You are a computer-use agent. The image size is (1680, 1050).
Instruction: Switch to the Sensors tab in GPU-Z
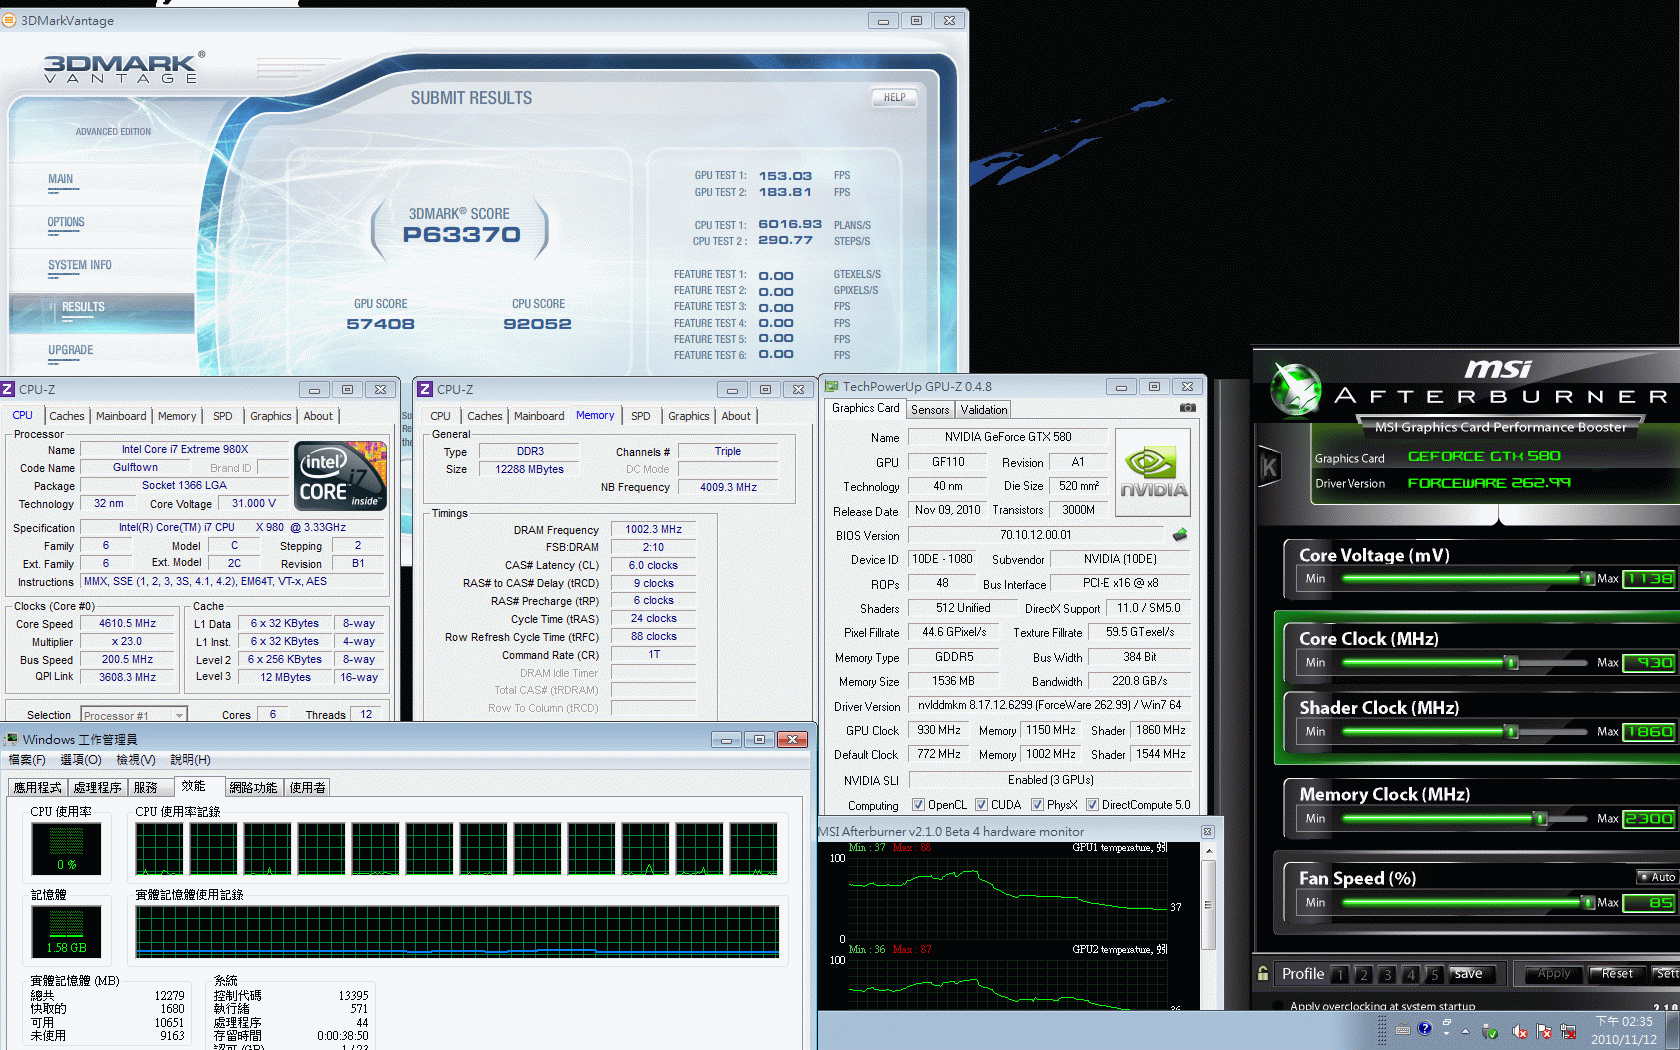coord(930,410)
